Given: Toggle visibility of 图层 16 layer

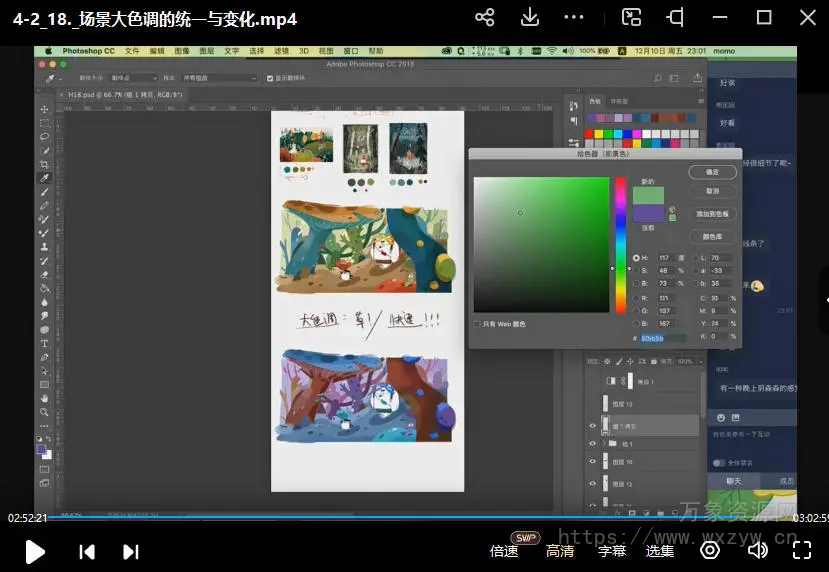Looking at the screenshot, I should pyautogui.click(x=592, y=462).
